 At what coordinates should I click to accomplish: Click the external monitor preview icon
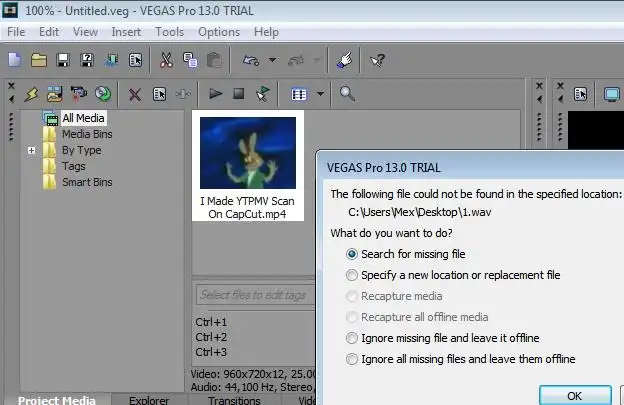click(x=612, y=95)
